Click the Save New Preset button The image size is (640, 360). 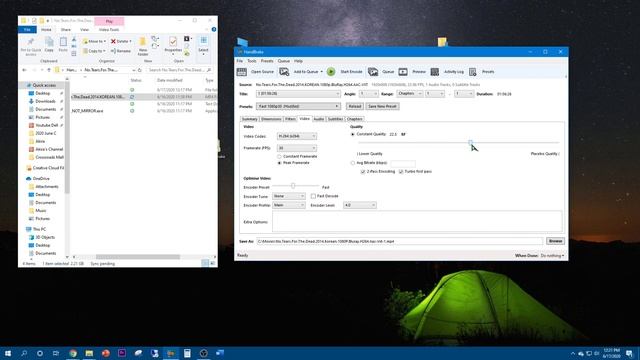coord(382,107)
